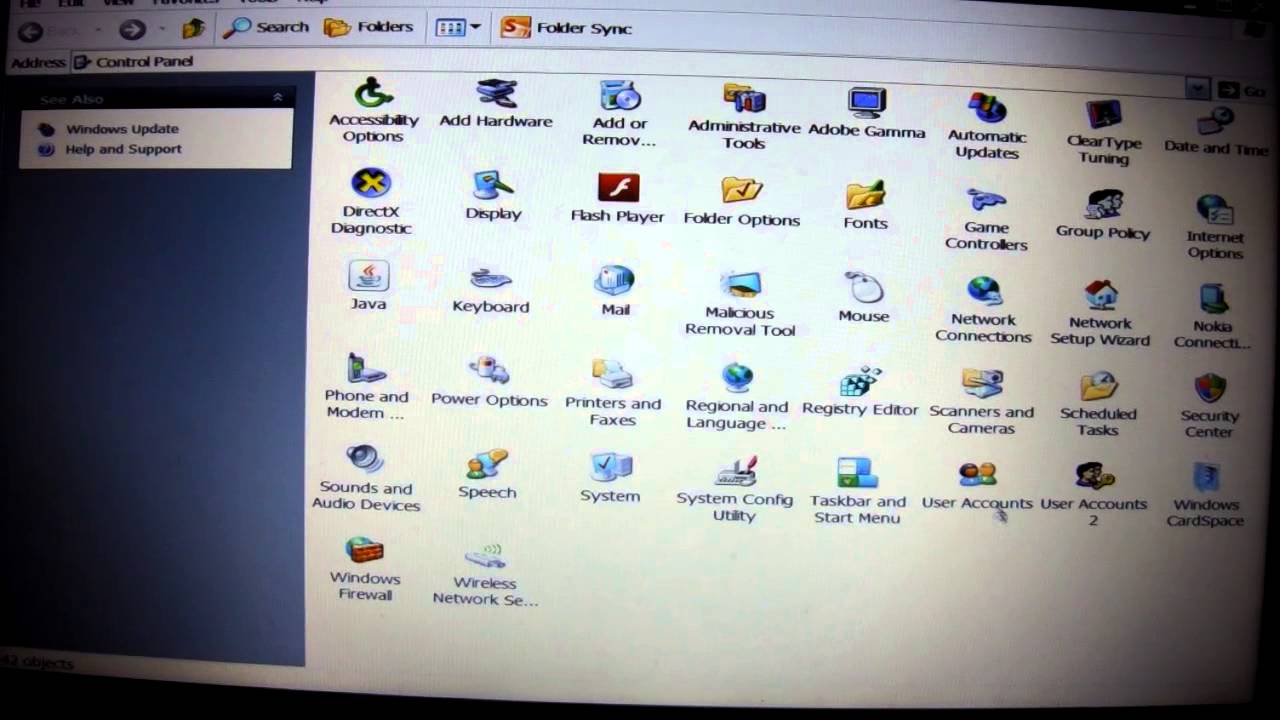Expand the Address bar dropdown

click(x=1197, y=89)
